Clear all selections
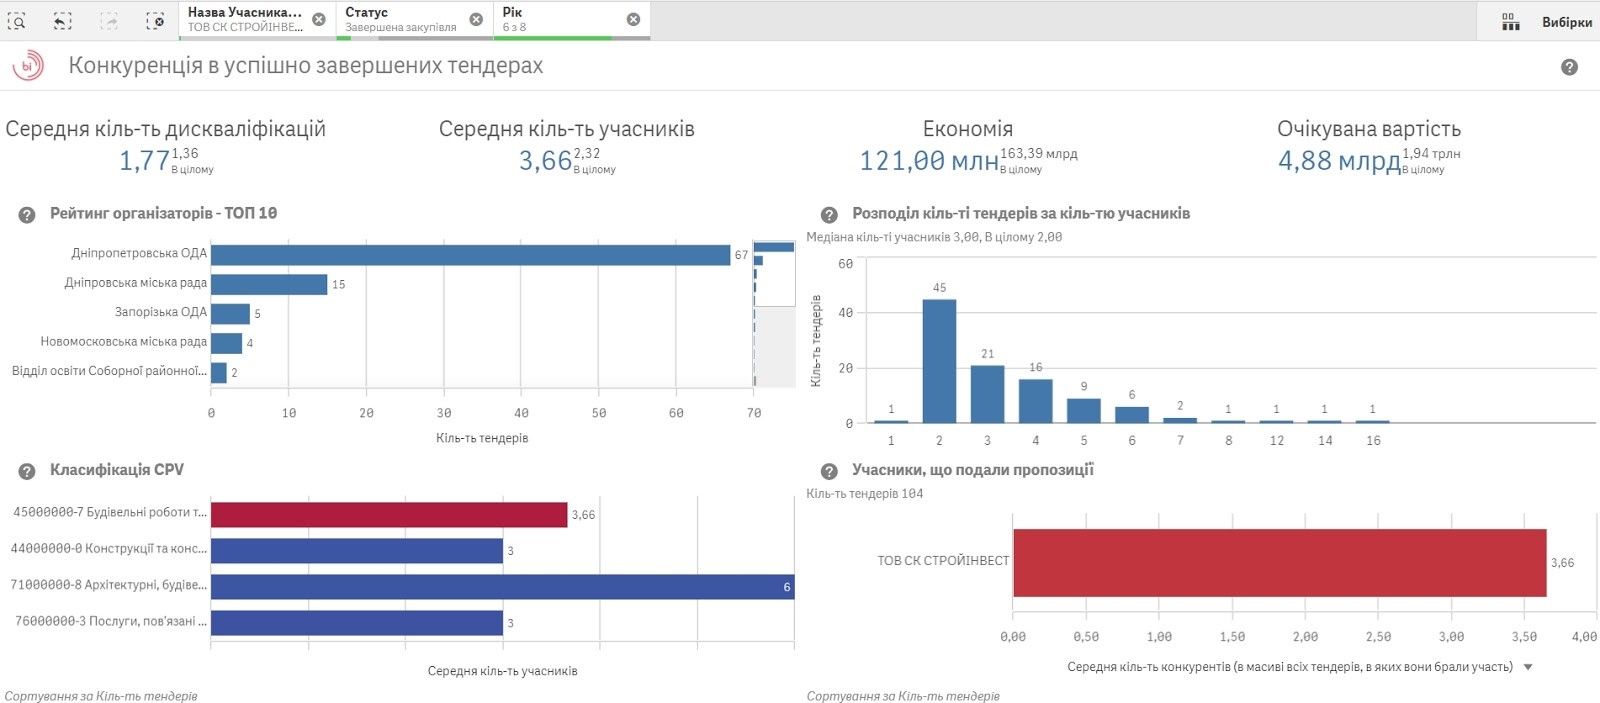 (155, 20)
